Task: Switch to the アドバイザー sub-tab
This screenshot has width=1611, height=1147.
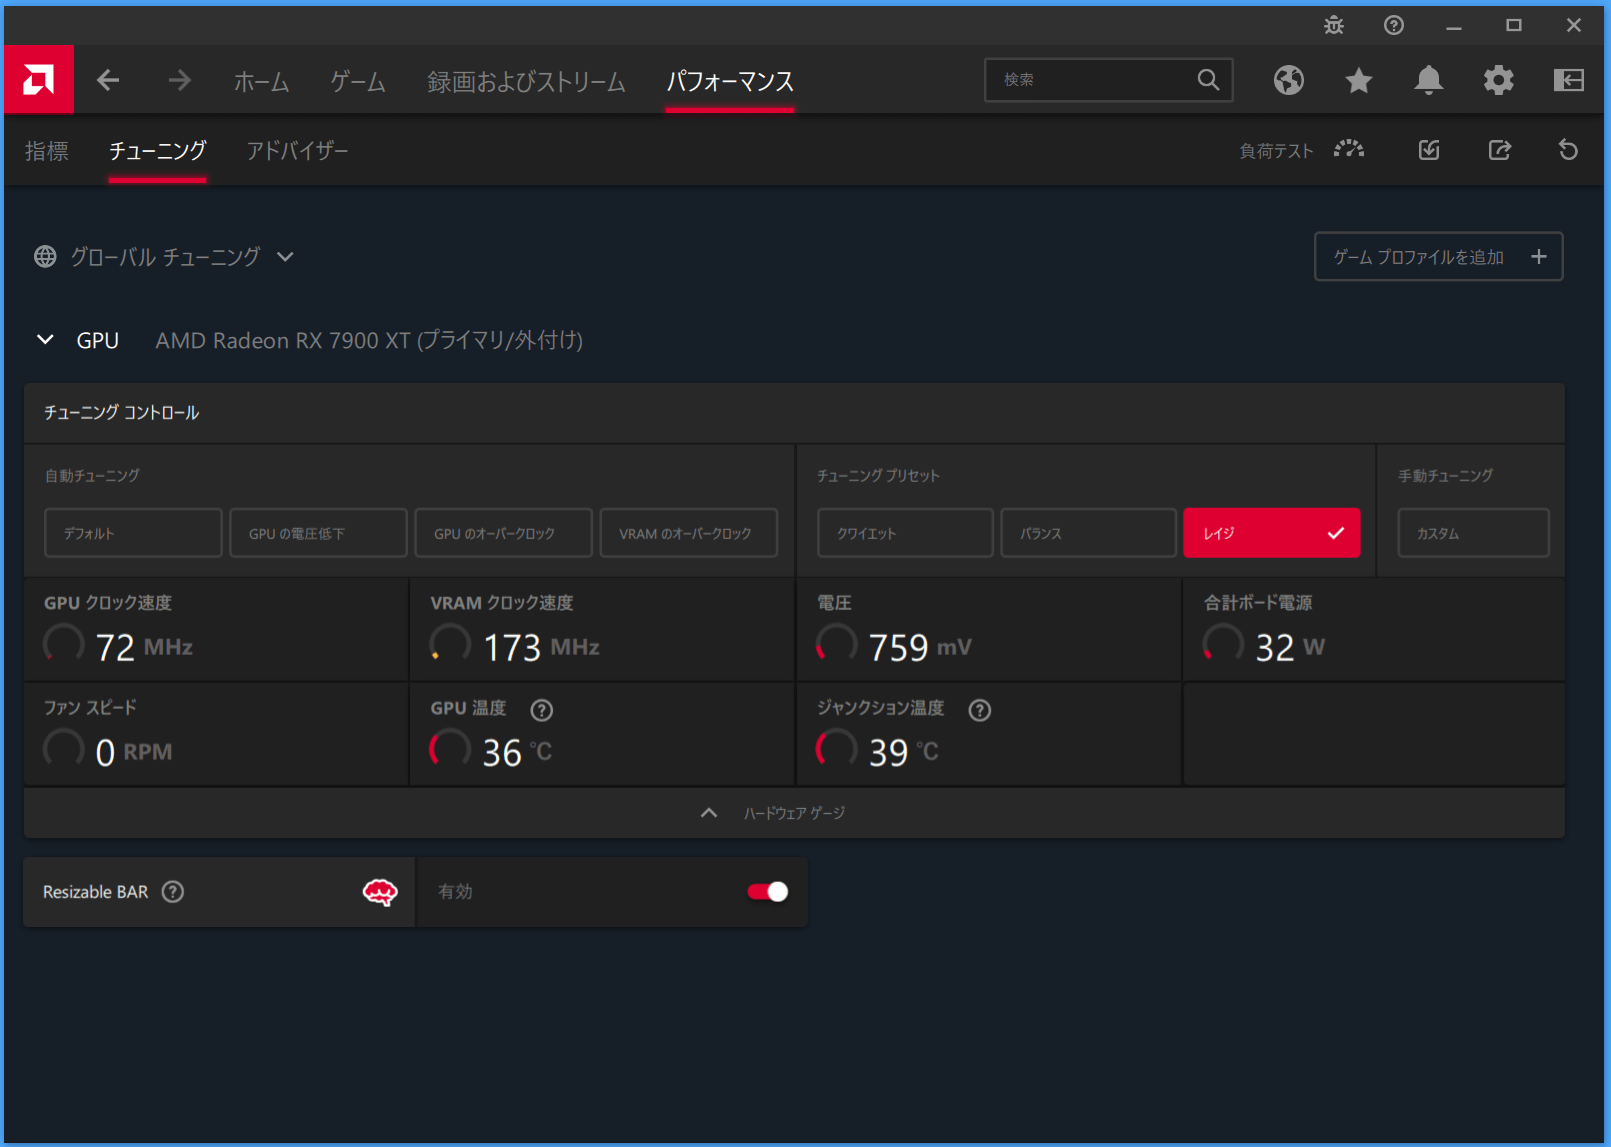Action: (297, 151)
